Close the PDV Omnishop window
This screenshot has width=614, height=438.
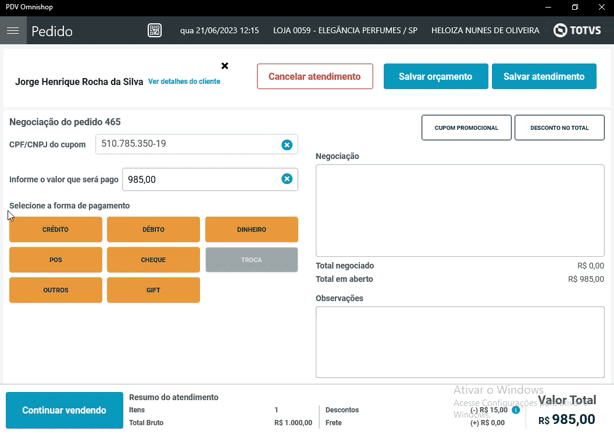pos(601,7)
